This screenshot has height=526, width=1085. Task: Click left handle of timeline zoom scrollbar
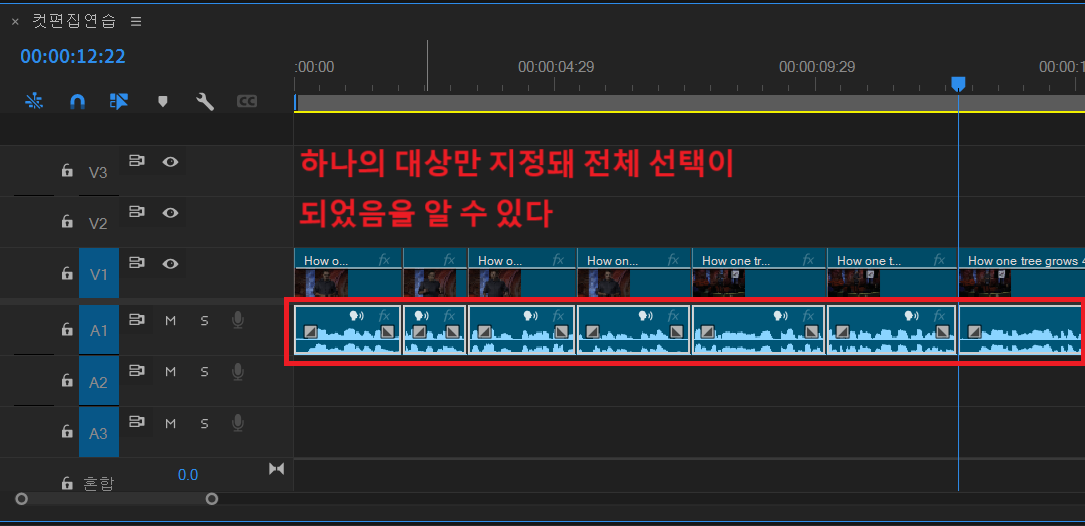[x=21, y=499]
